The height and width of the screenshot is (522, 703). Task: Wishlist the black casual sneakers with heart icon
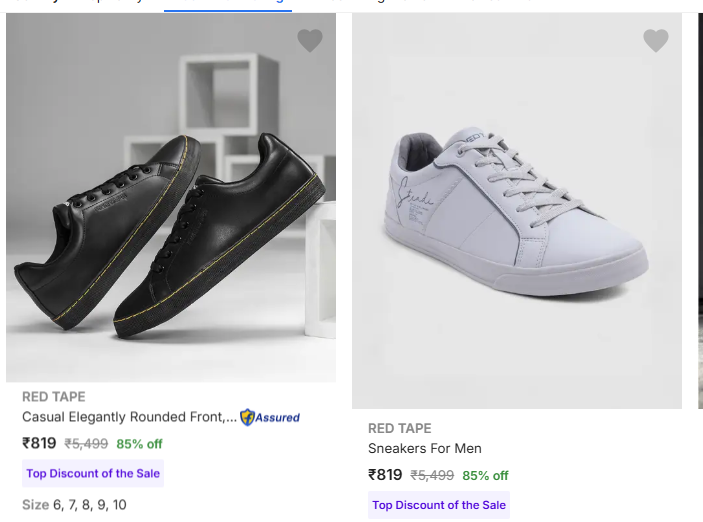[x=310, y=40]
